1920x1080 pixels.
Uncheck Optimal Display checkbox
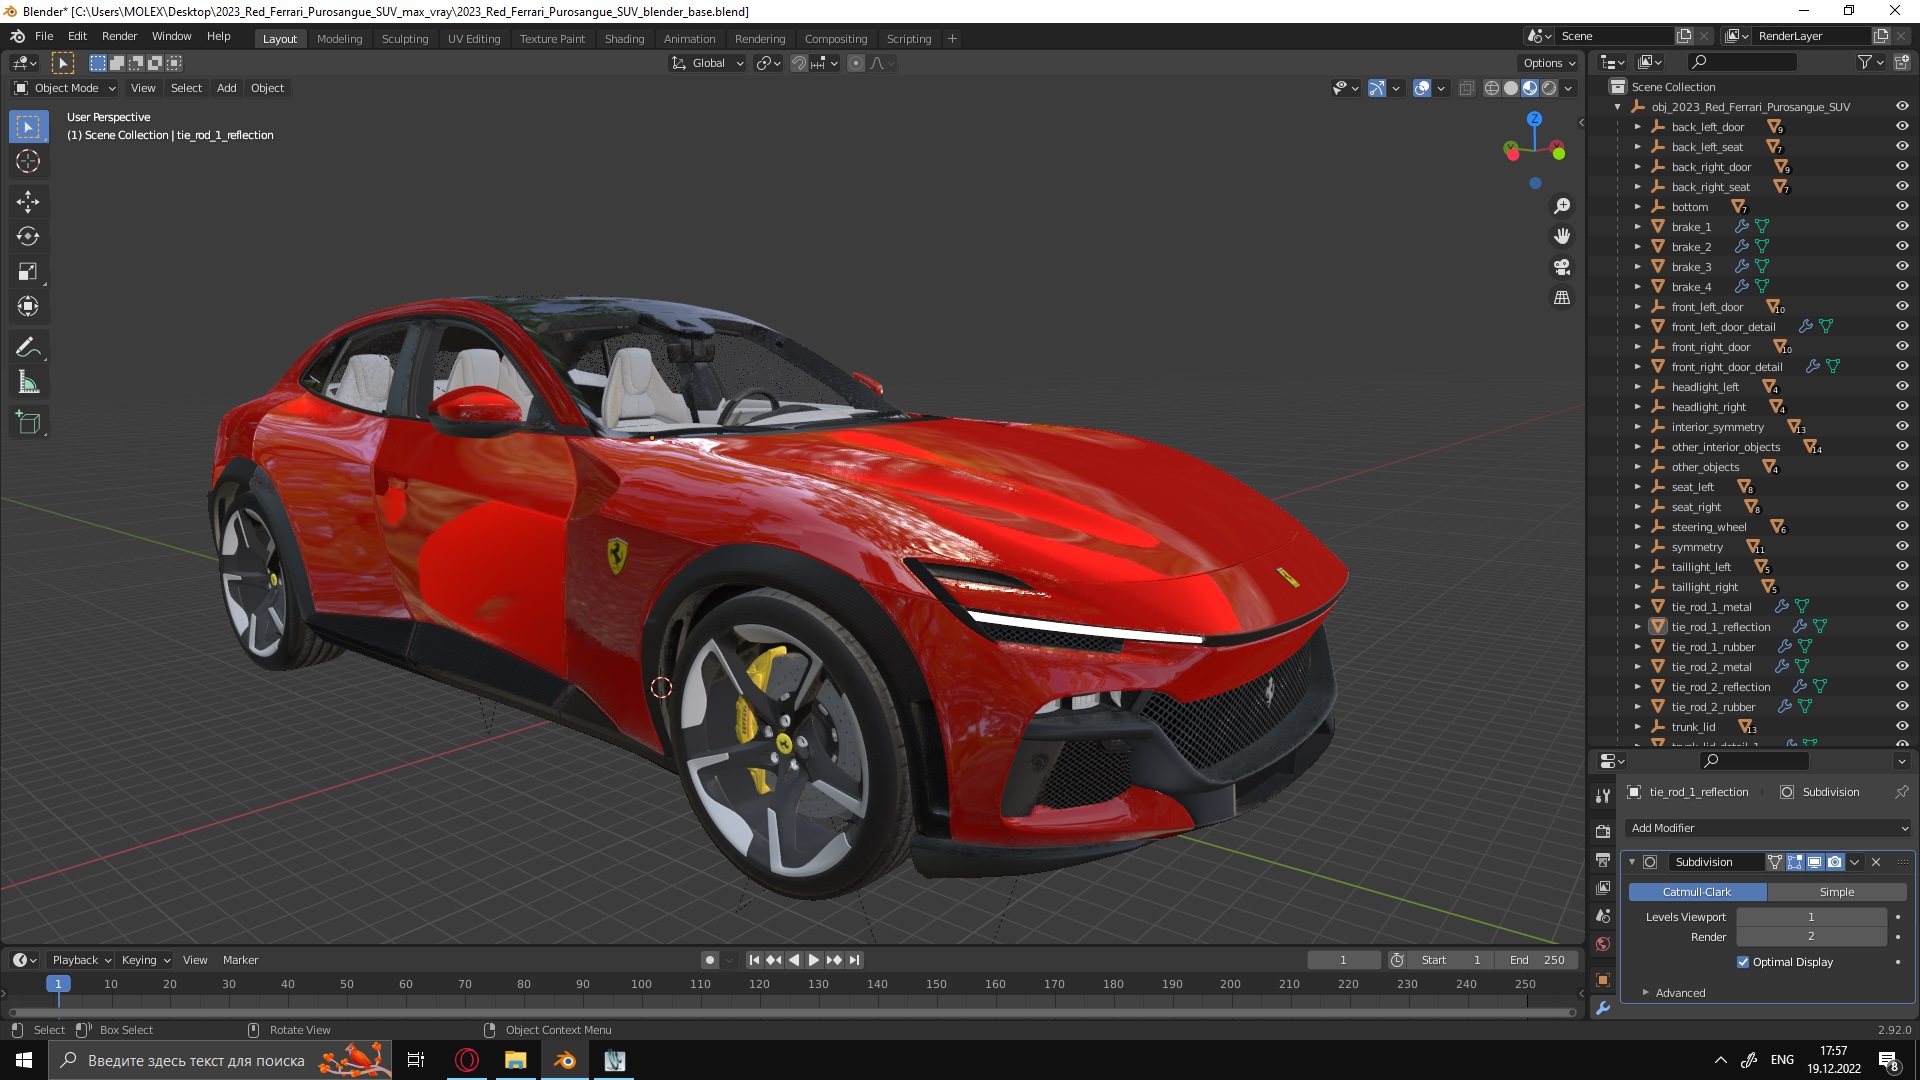point(1743,962)
